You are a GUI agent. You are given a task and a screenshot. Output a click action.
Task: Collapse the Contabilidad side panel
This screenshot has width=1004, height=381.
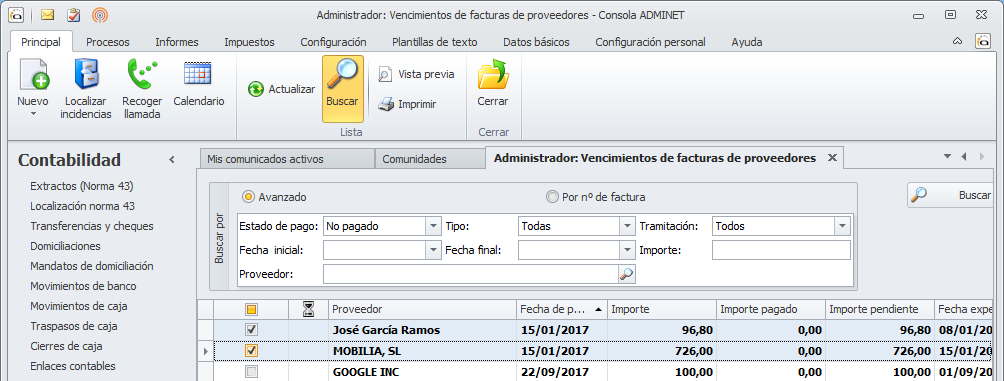172,160
